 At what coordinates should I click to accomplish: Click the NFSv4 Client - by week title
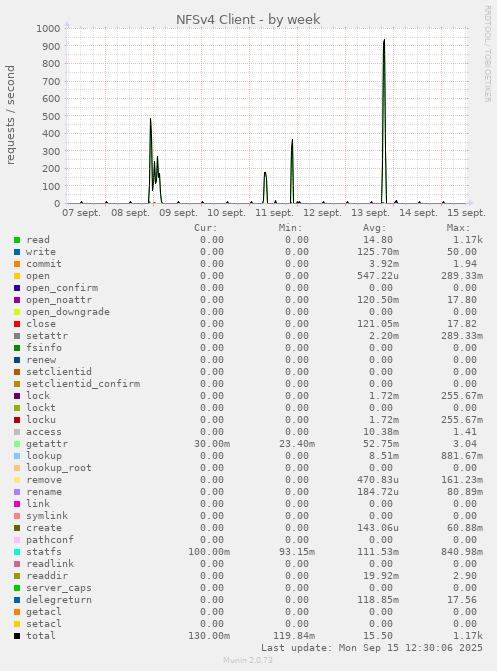(248, 20)
